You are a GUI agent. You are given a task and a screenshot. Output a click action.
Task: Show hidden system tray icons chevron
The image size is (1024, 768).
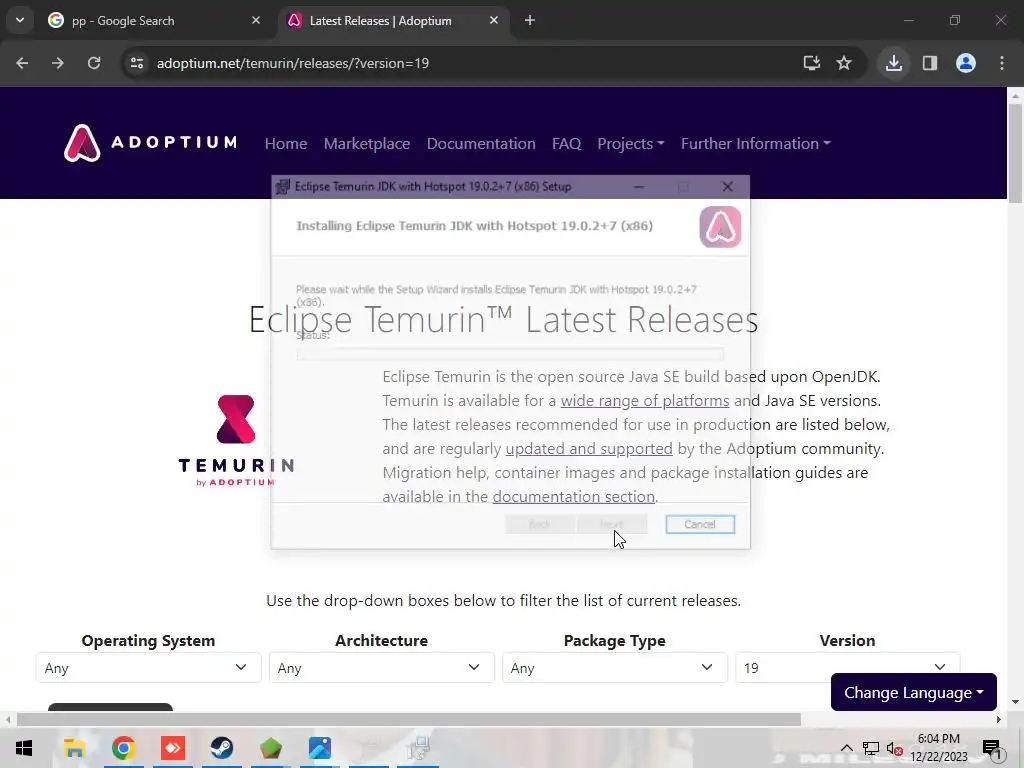click(x=847, y=748)
